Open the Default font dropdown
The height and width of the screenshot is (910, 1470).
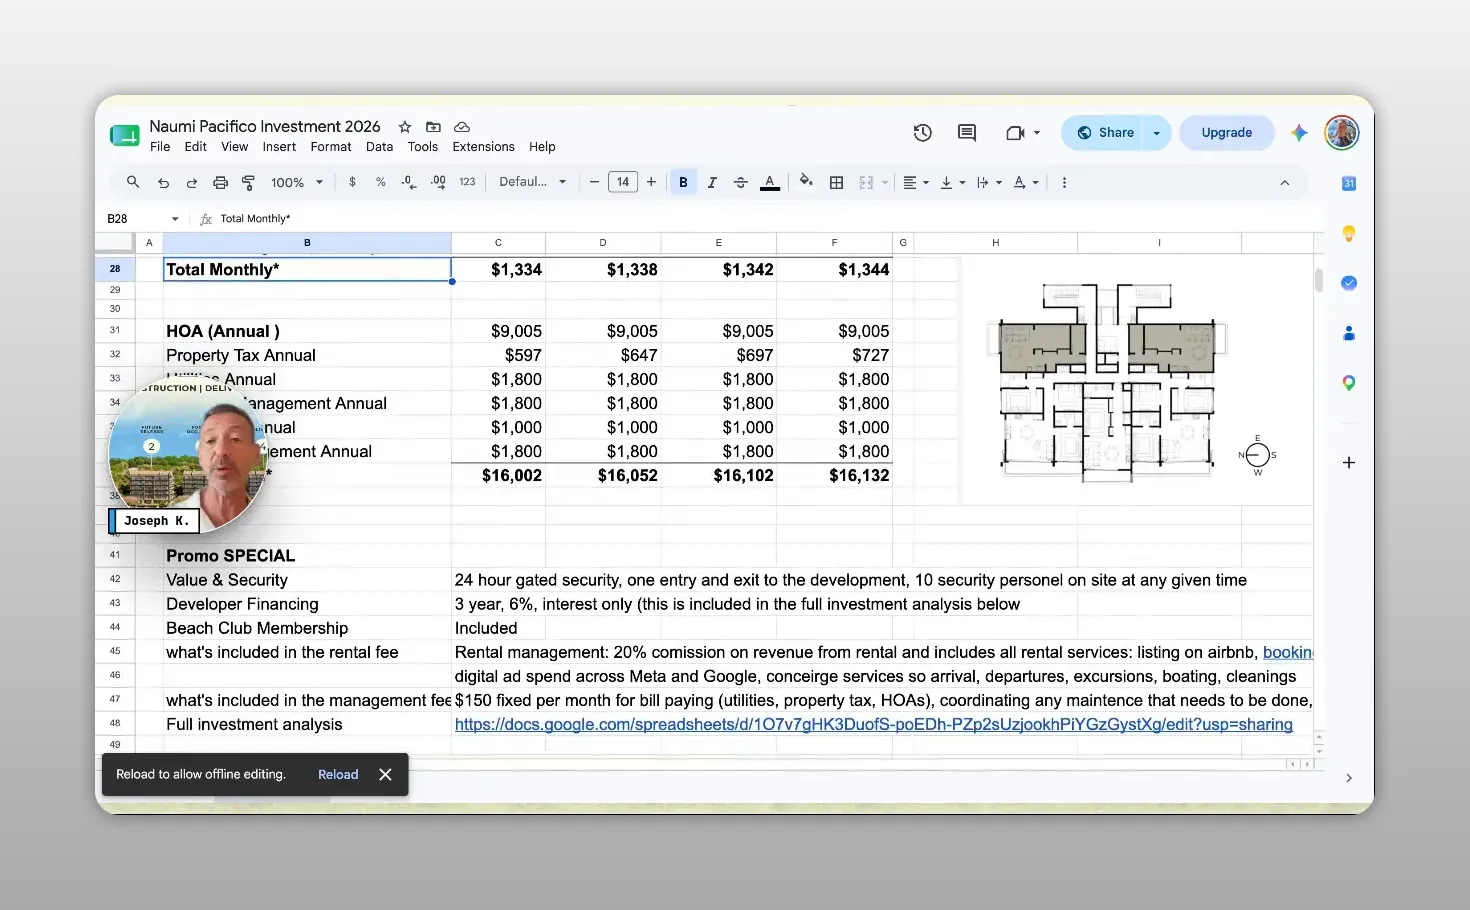point(533,182)
